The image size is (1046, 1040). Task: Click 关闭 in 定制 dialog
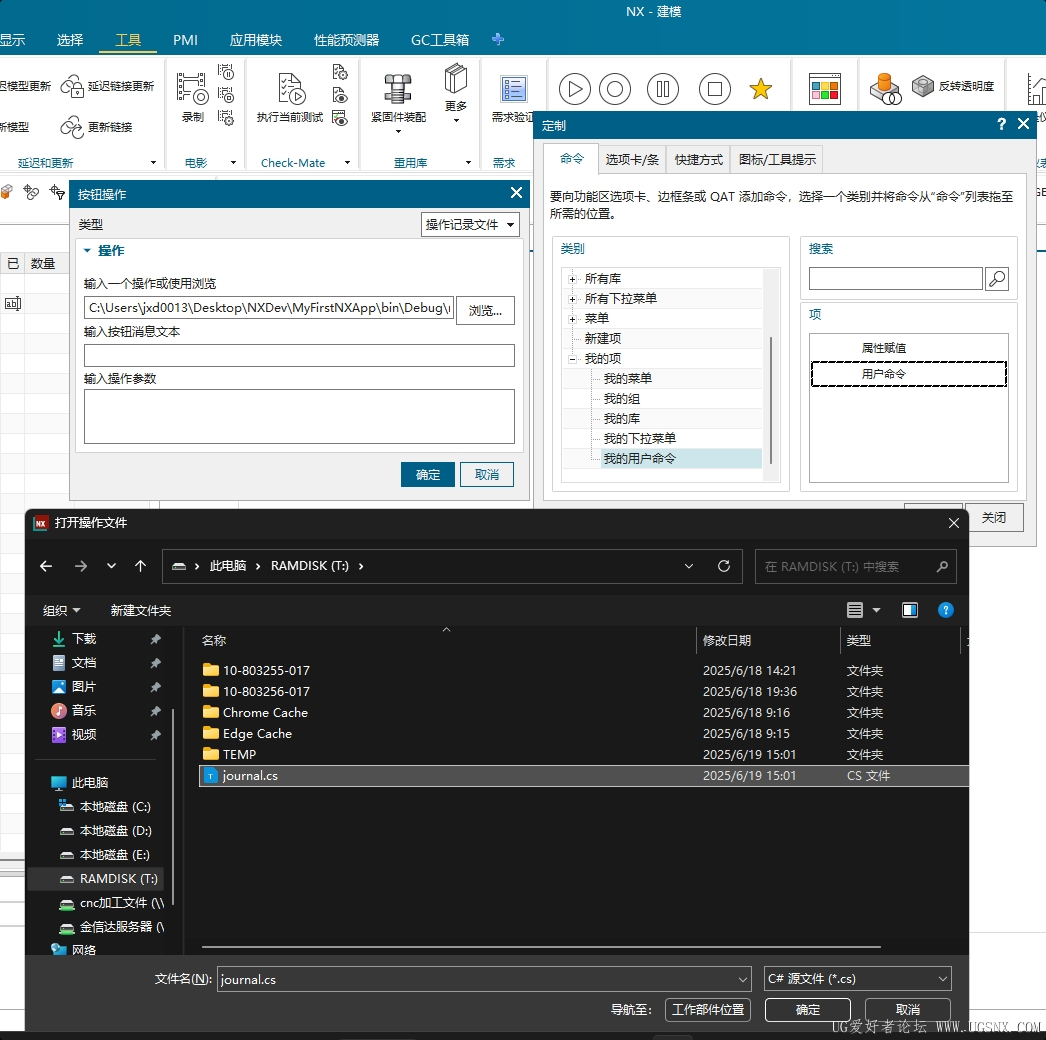994,518
